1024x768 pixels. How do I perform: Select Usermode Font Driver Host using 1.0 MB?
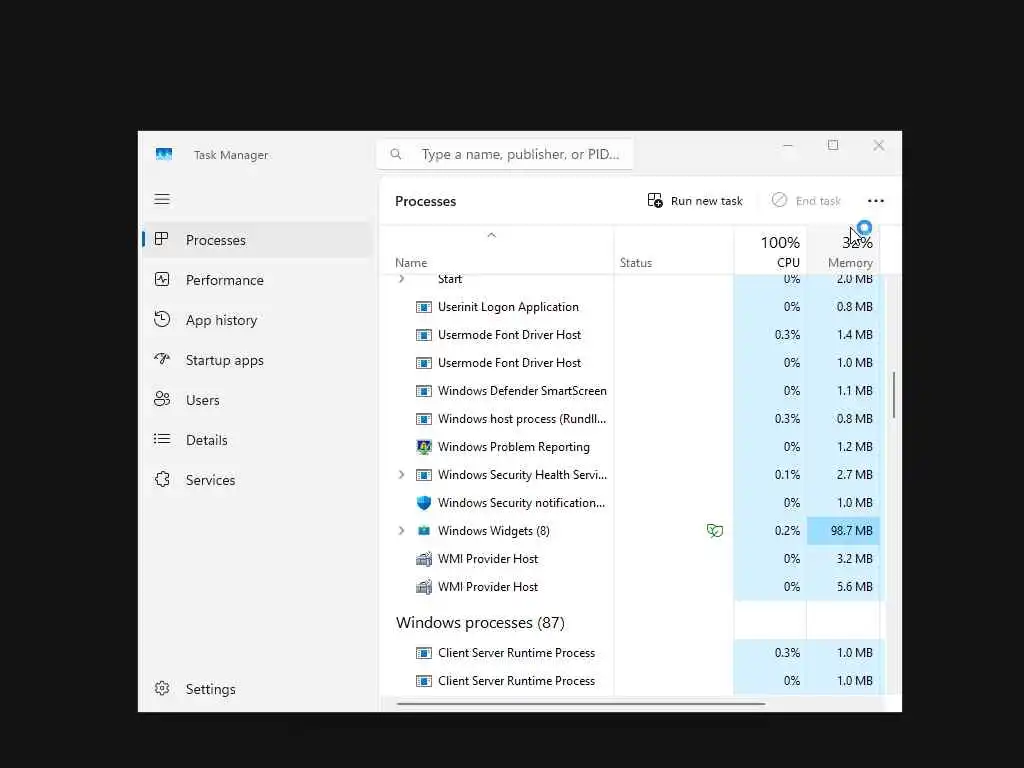[632, 363]
